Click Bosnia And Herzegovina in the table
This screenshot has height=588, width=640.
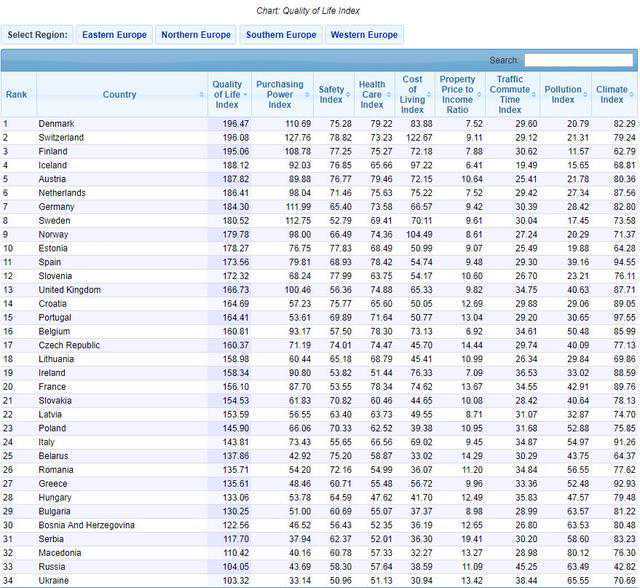86,524
